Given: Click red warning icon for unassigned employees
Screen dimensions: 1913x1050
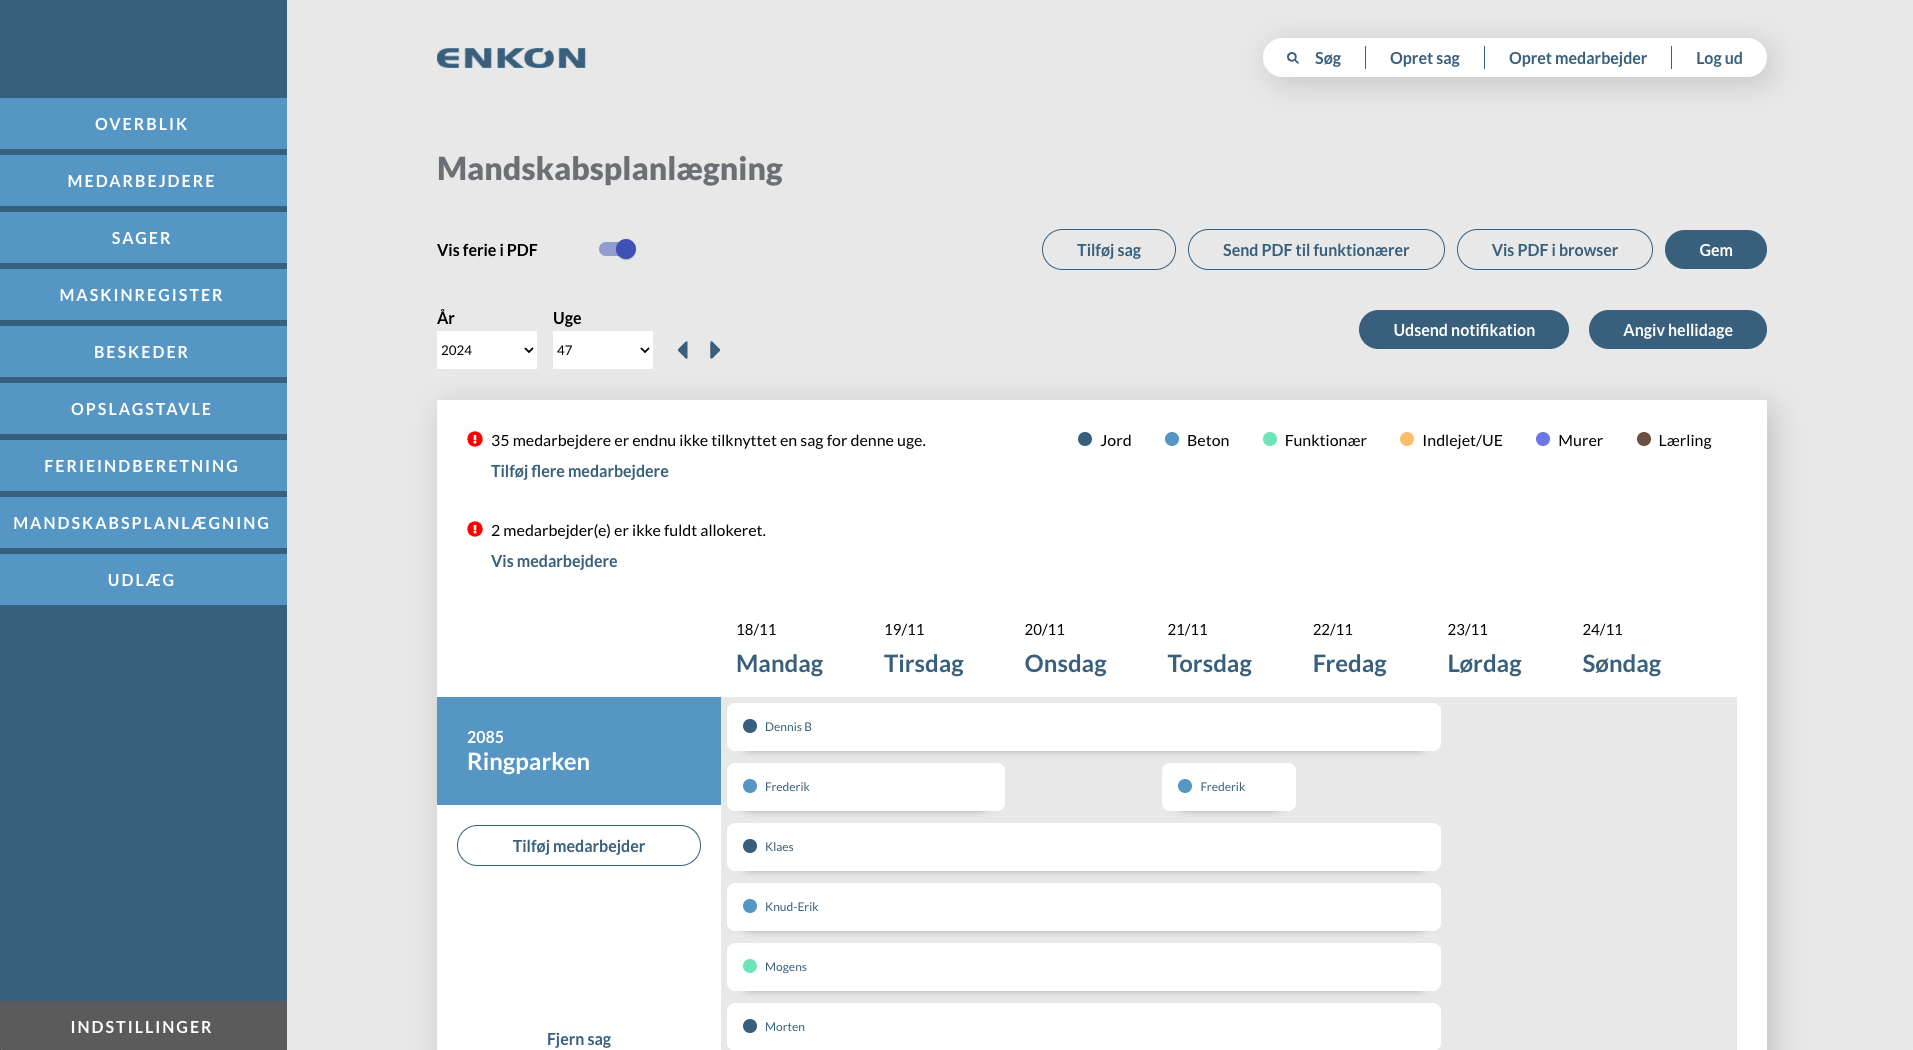Looking at the screenshot, I should tap(475, 439).
